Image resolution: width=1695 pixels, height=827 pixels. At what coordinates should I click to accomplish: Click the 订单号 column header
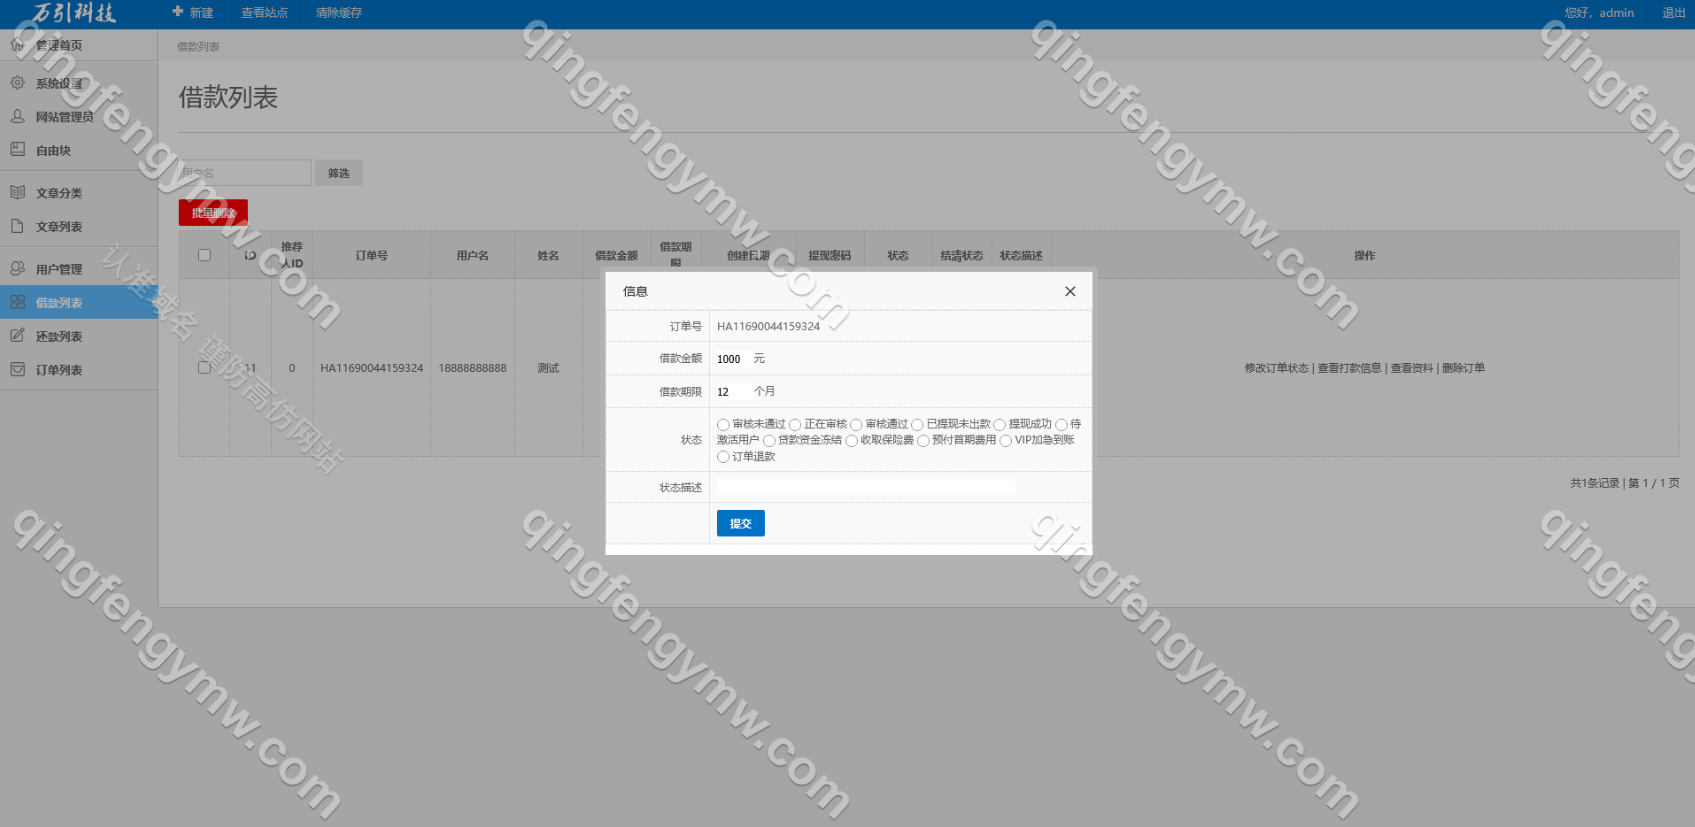pos(372,256)
